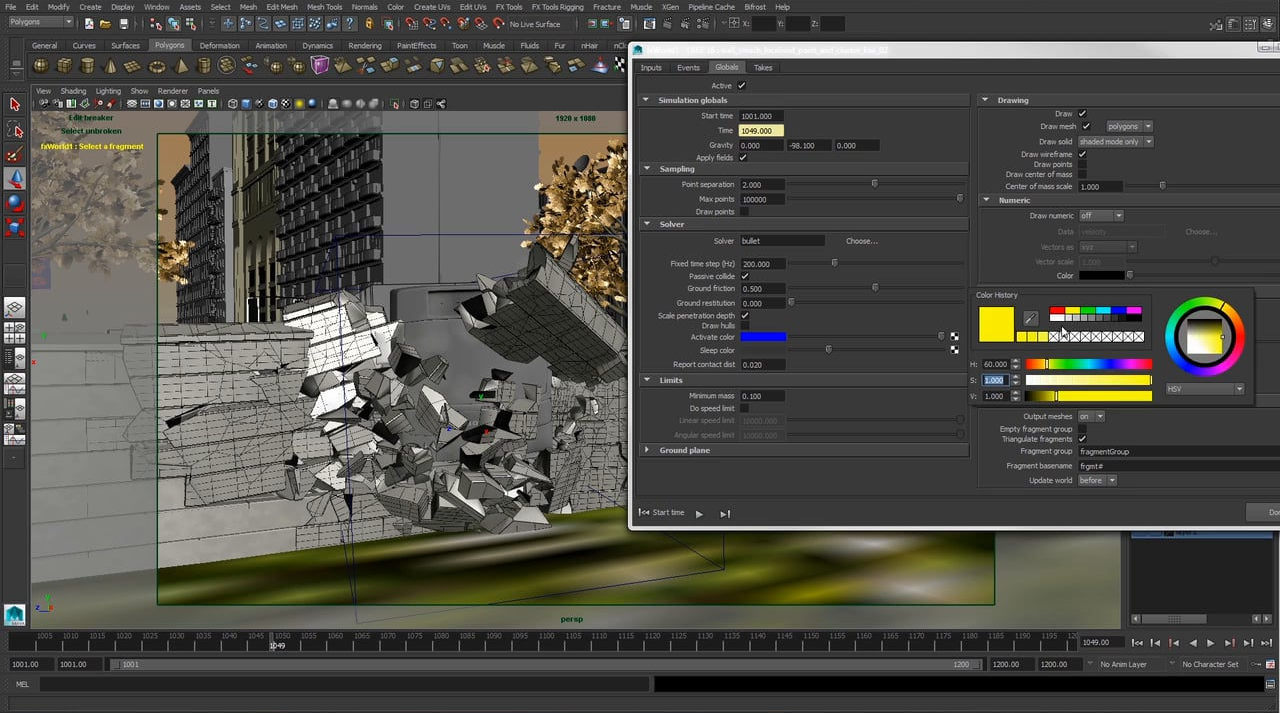Toggle the Draw wireframe checkbox

pyautogui.click(x=1082, y=154)
